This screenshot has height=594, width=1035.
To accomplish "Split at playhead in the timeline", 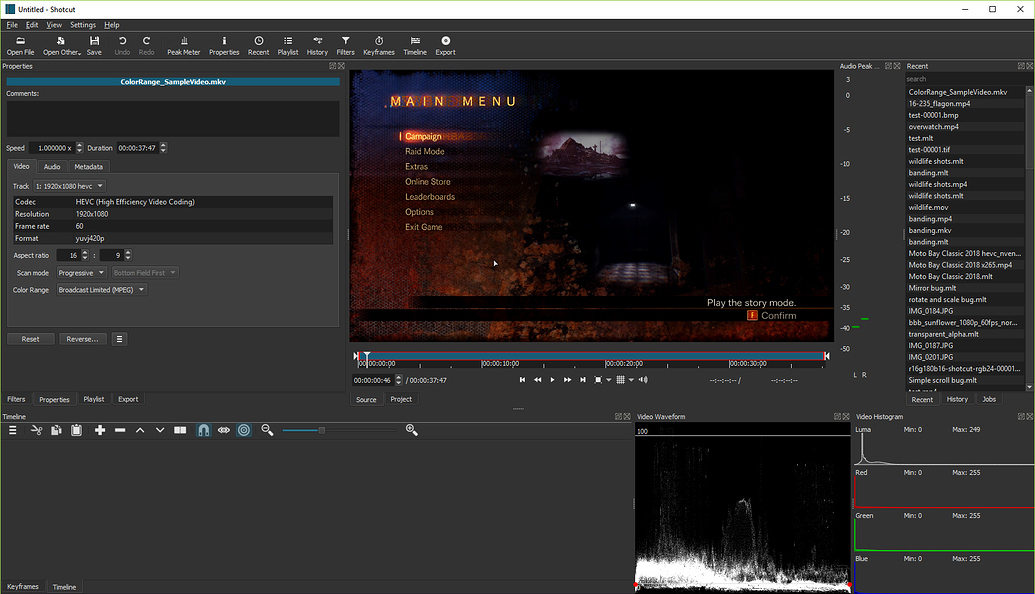I will 180,430.
